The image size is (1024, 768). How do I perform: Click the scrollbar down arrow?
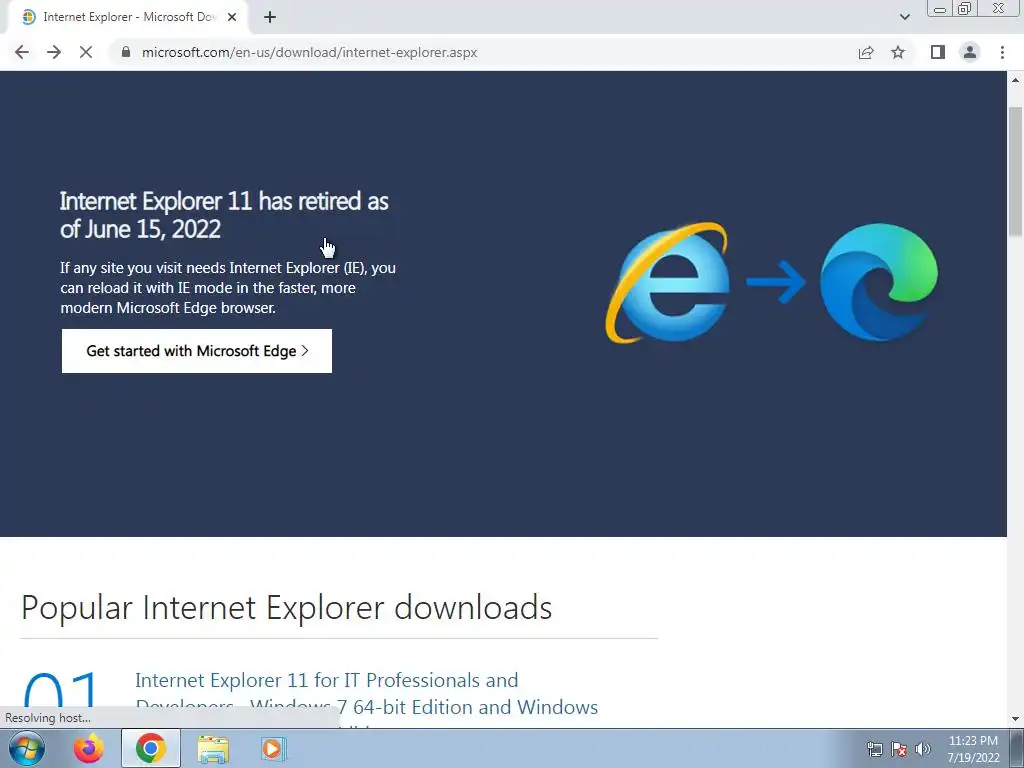point(1016,719)
